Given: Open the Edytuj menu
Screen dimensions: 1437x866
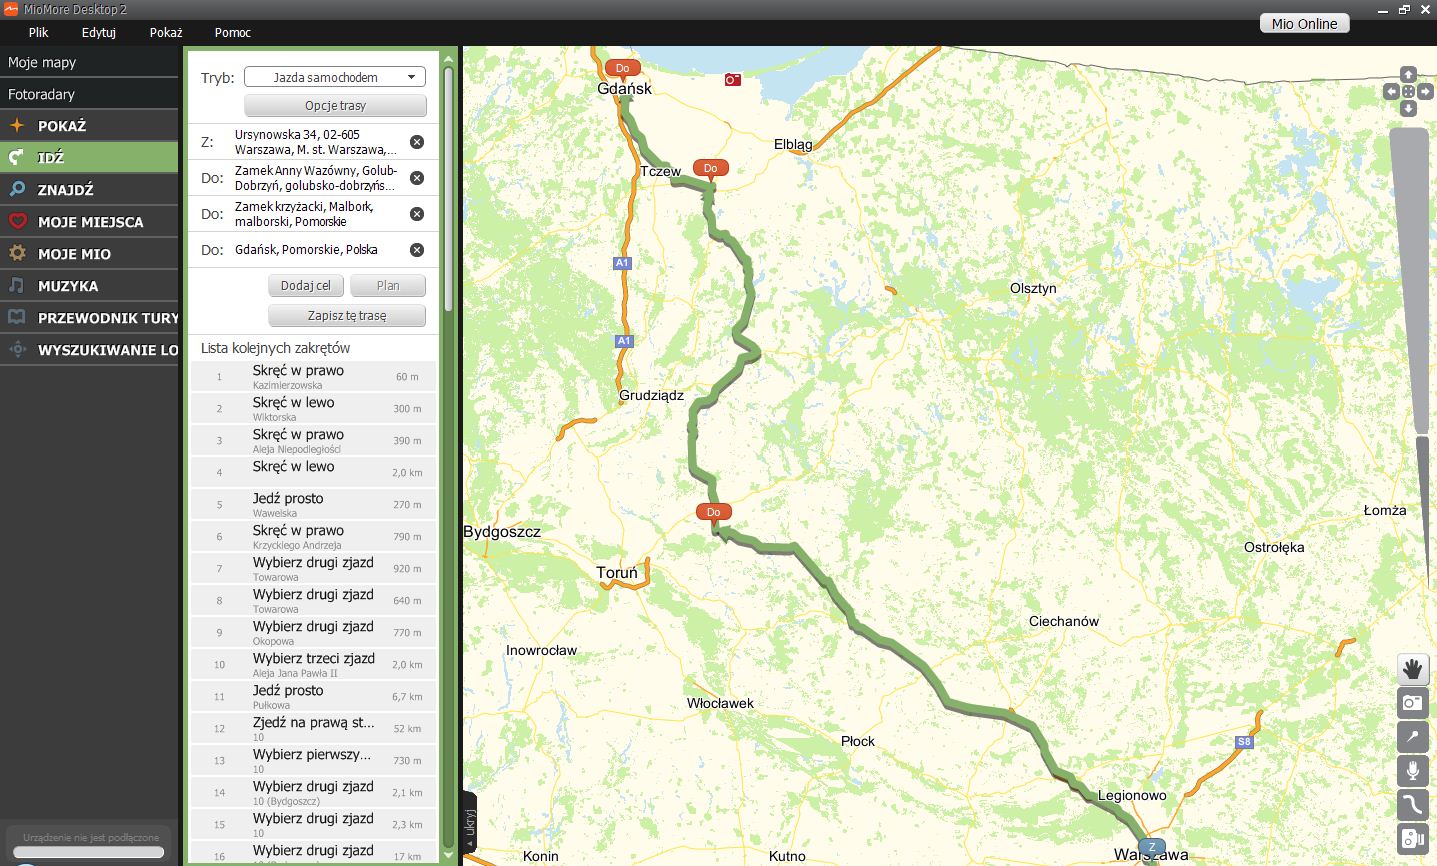Looking at the screenshot, I should [98, 32].
